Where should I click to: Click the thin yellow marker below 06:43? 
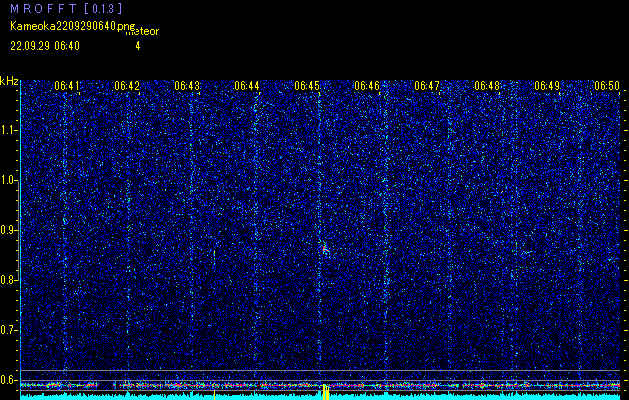click(215, 395)
